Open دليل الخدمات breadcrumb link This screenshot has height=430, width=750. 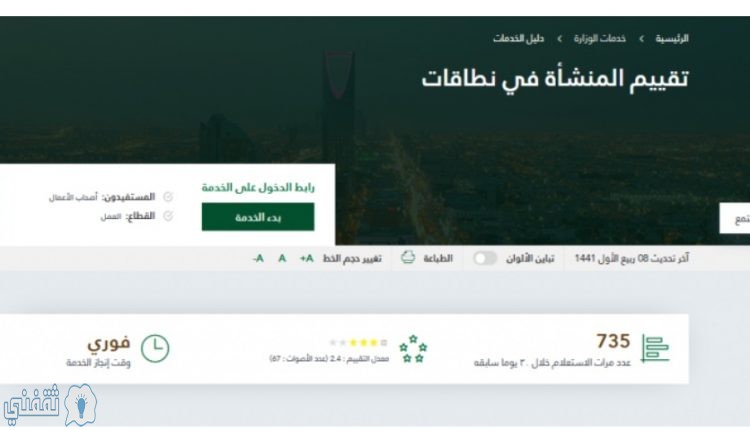518,38
